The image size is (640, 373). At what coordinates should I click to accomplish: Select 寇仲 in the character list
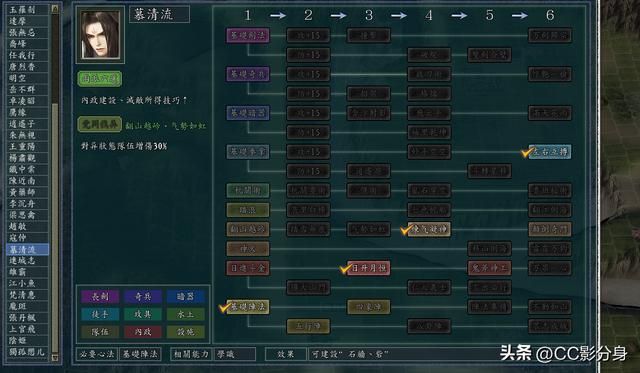(x=27, y=238)
